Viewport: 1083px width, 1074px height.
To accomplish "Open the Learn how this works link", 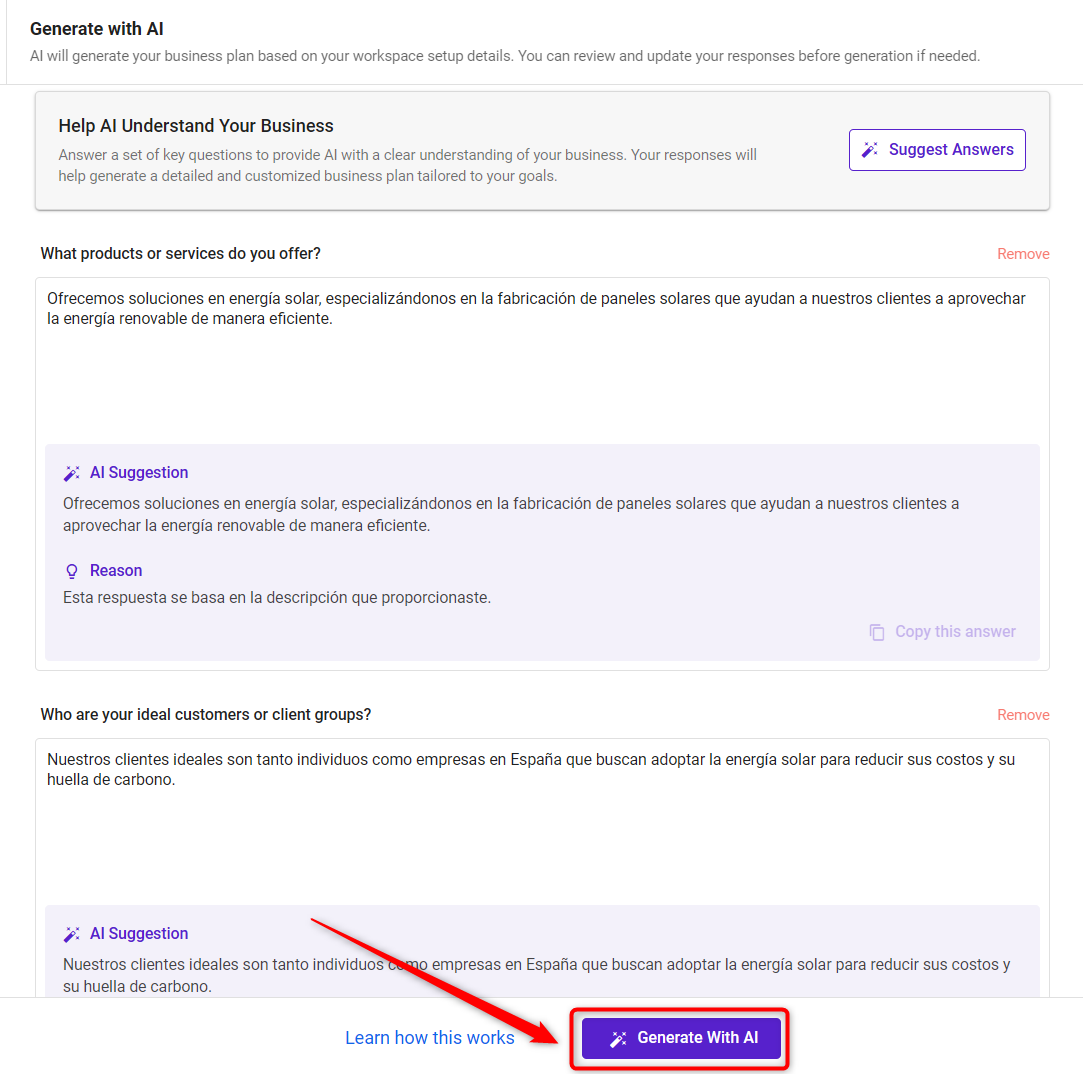I will click(x=430, y=1037).
